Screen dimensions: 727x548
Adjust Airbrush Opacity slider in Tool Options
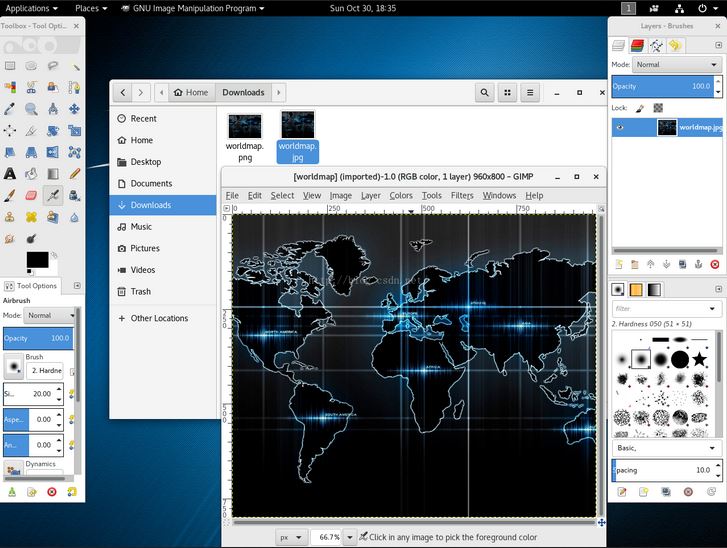coord(38,338)
